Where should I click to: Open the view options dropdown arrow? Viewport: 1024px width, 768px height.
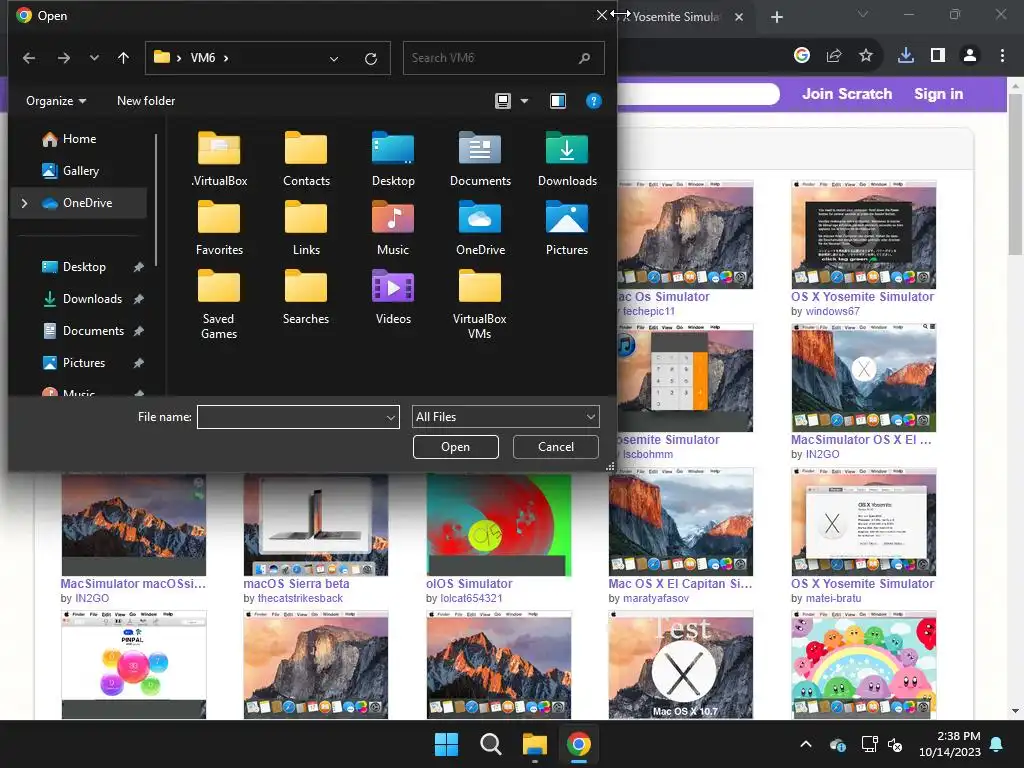coord(524,101)
